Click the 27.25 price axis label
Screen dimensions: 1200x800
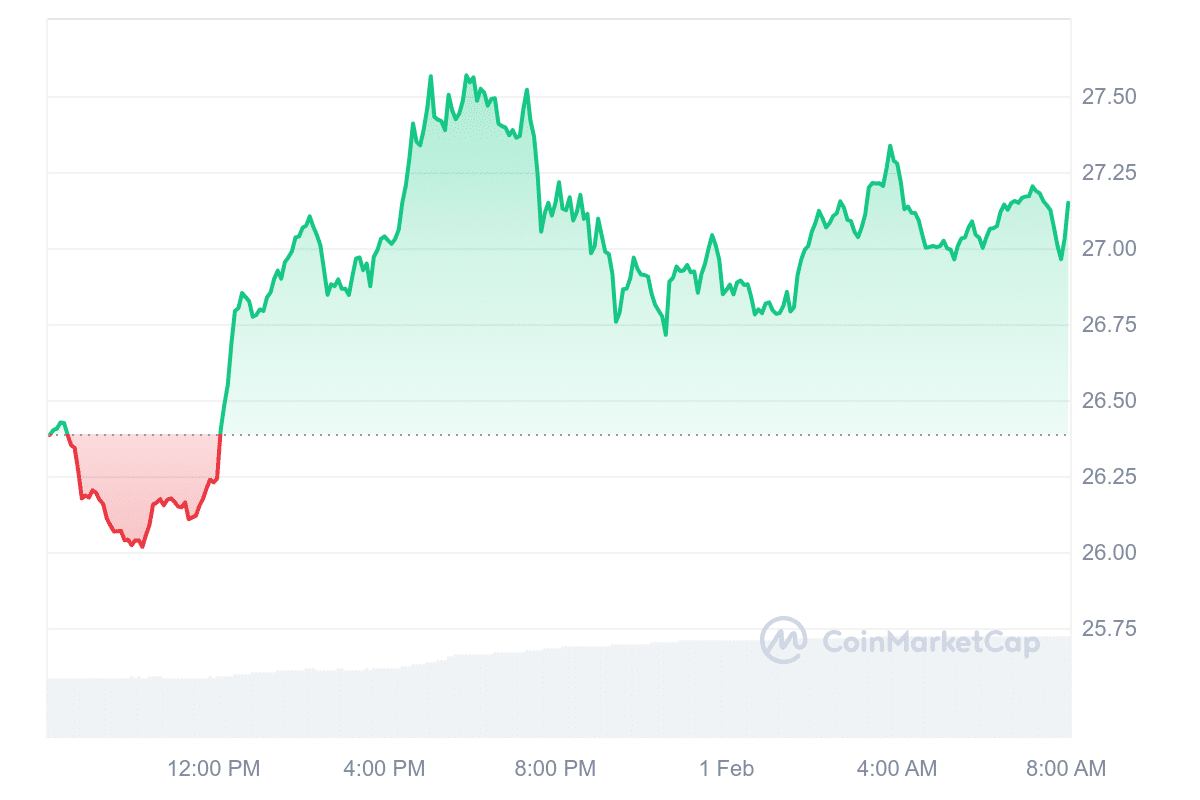click(x=1108, y=173)
